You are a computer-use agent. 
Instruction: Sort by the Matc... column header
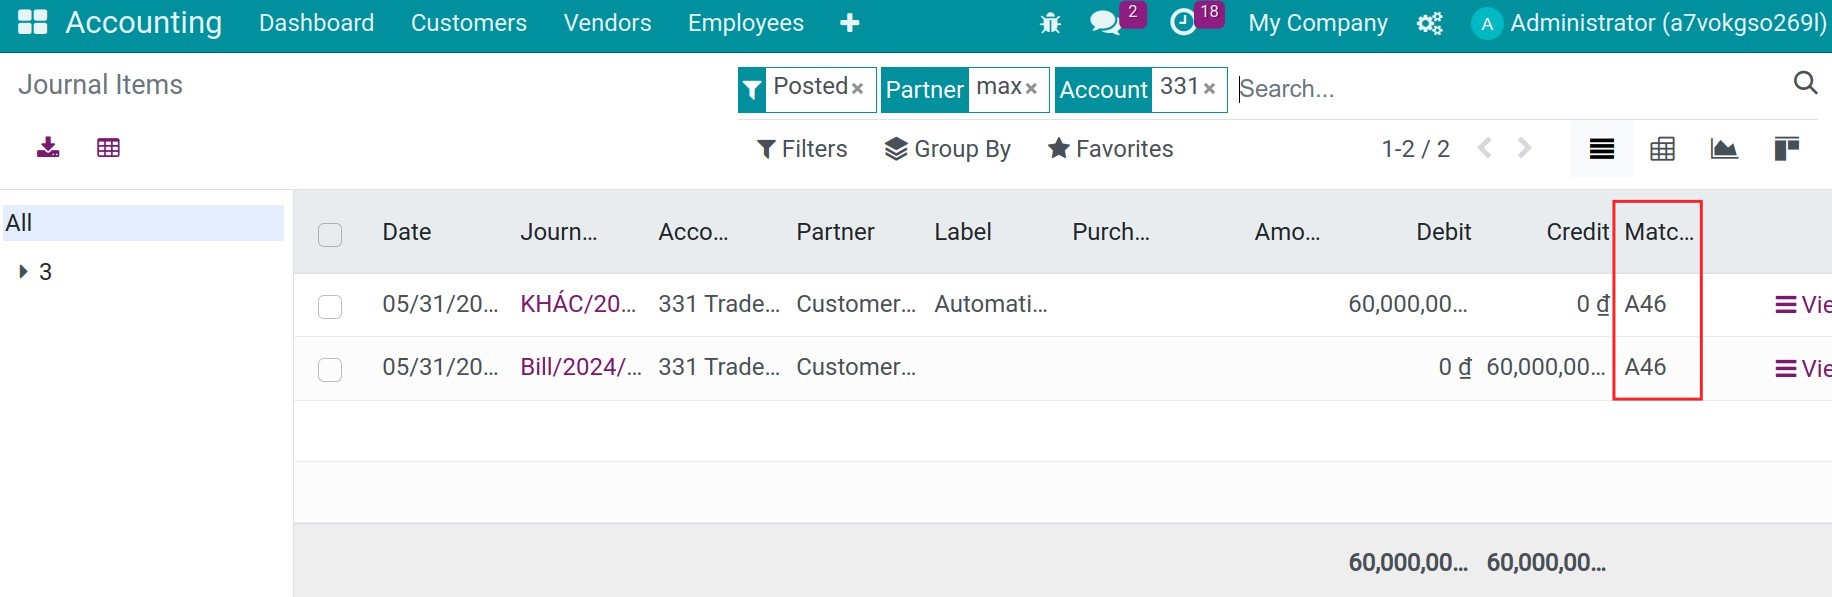1659,232
